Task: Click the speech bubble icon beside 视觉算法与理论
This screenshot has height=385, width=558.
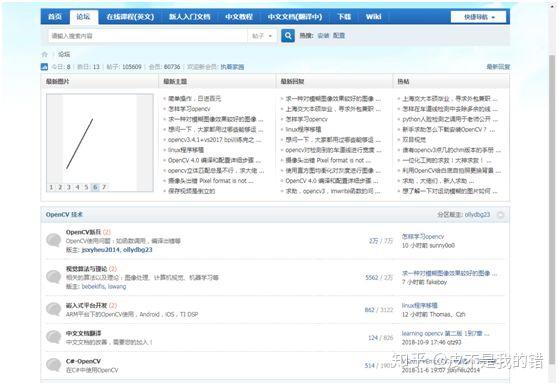Action: pyautogui.click(x=53, y=277)
